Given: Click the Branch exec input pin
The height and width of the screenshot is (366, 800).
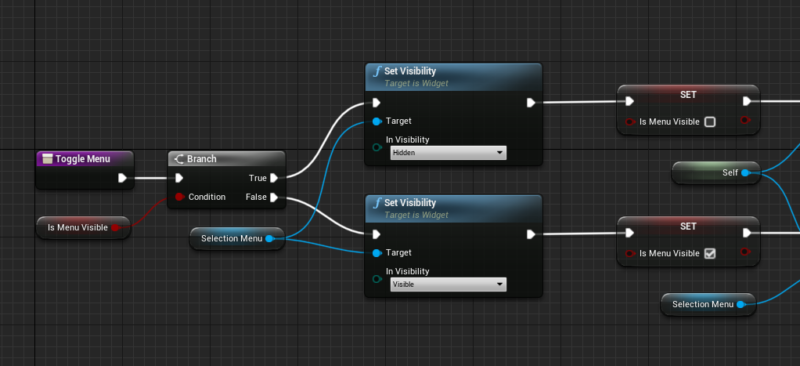Looking at the screenshot, I should pyautogui.click(x=179, y=178).
